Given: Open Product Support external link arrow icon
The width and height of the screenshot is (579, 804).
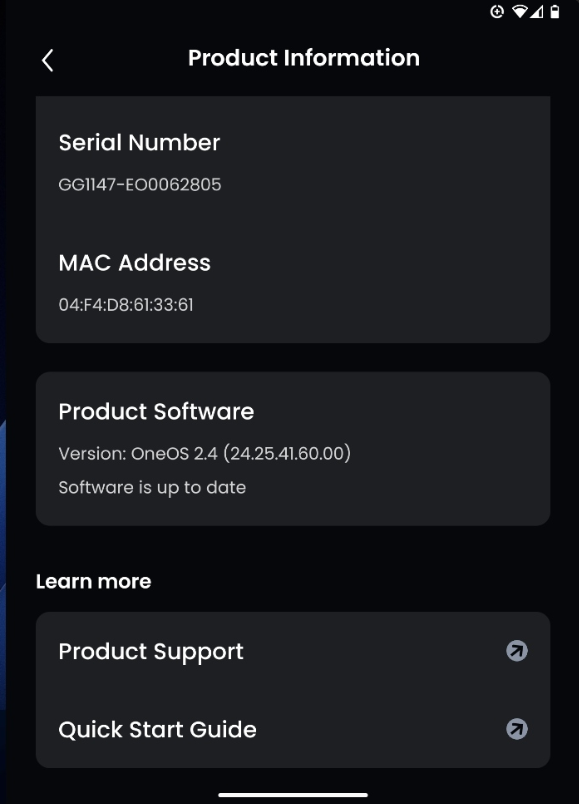Looking at the screenshot, I should pos(516,651).
